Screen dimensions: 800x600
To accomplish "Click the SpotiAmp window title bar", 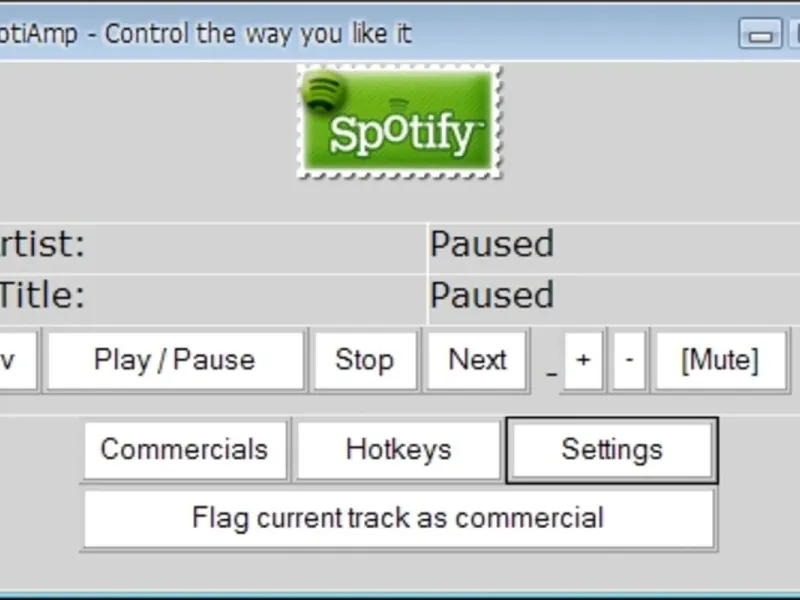I will click(x=300, y=33).
